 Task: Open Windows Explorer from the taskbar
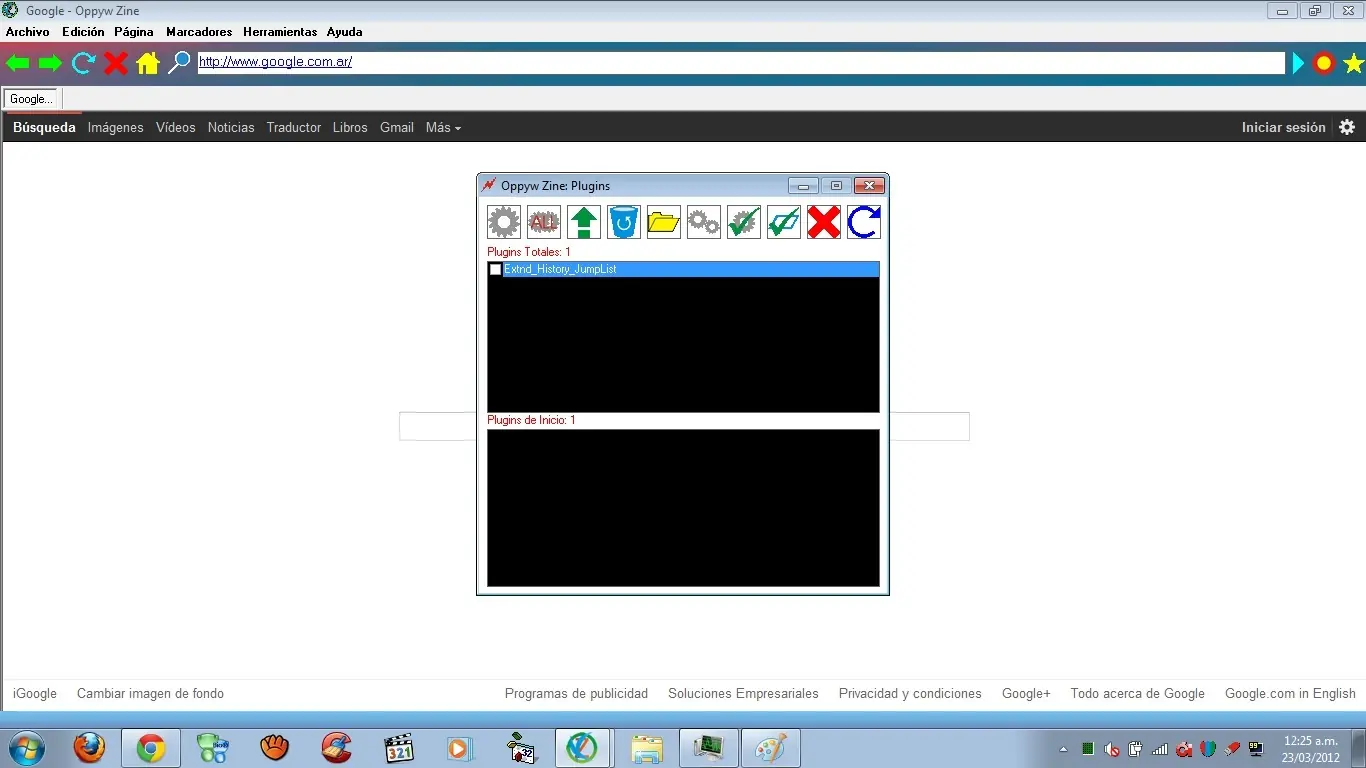click(x=647, y=748)
